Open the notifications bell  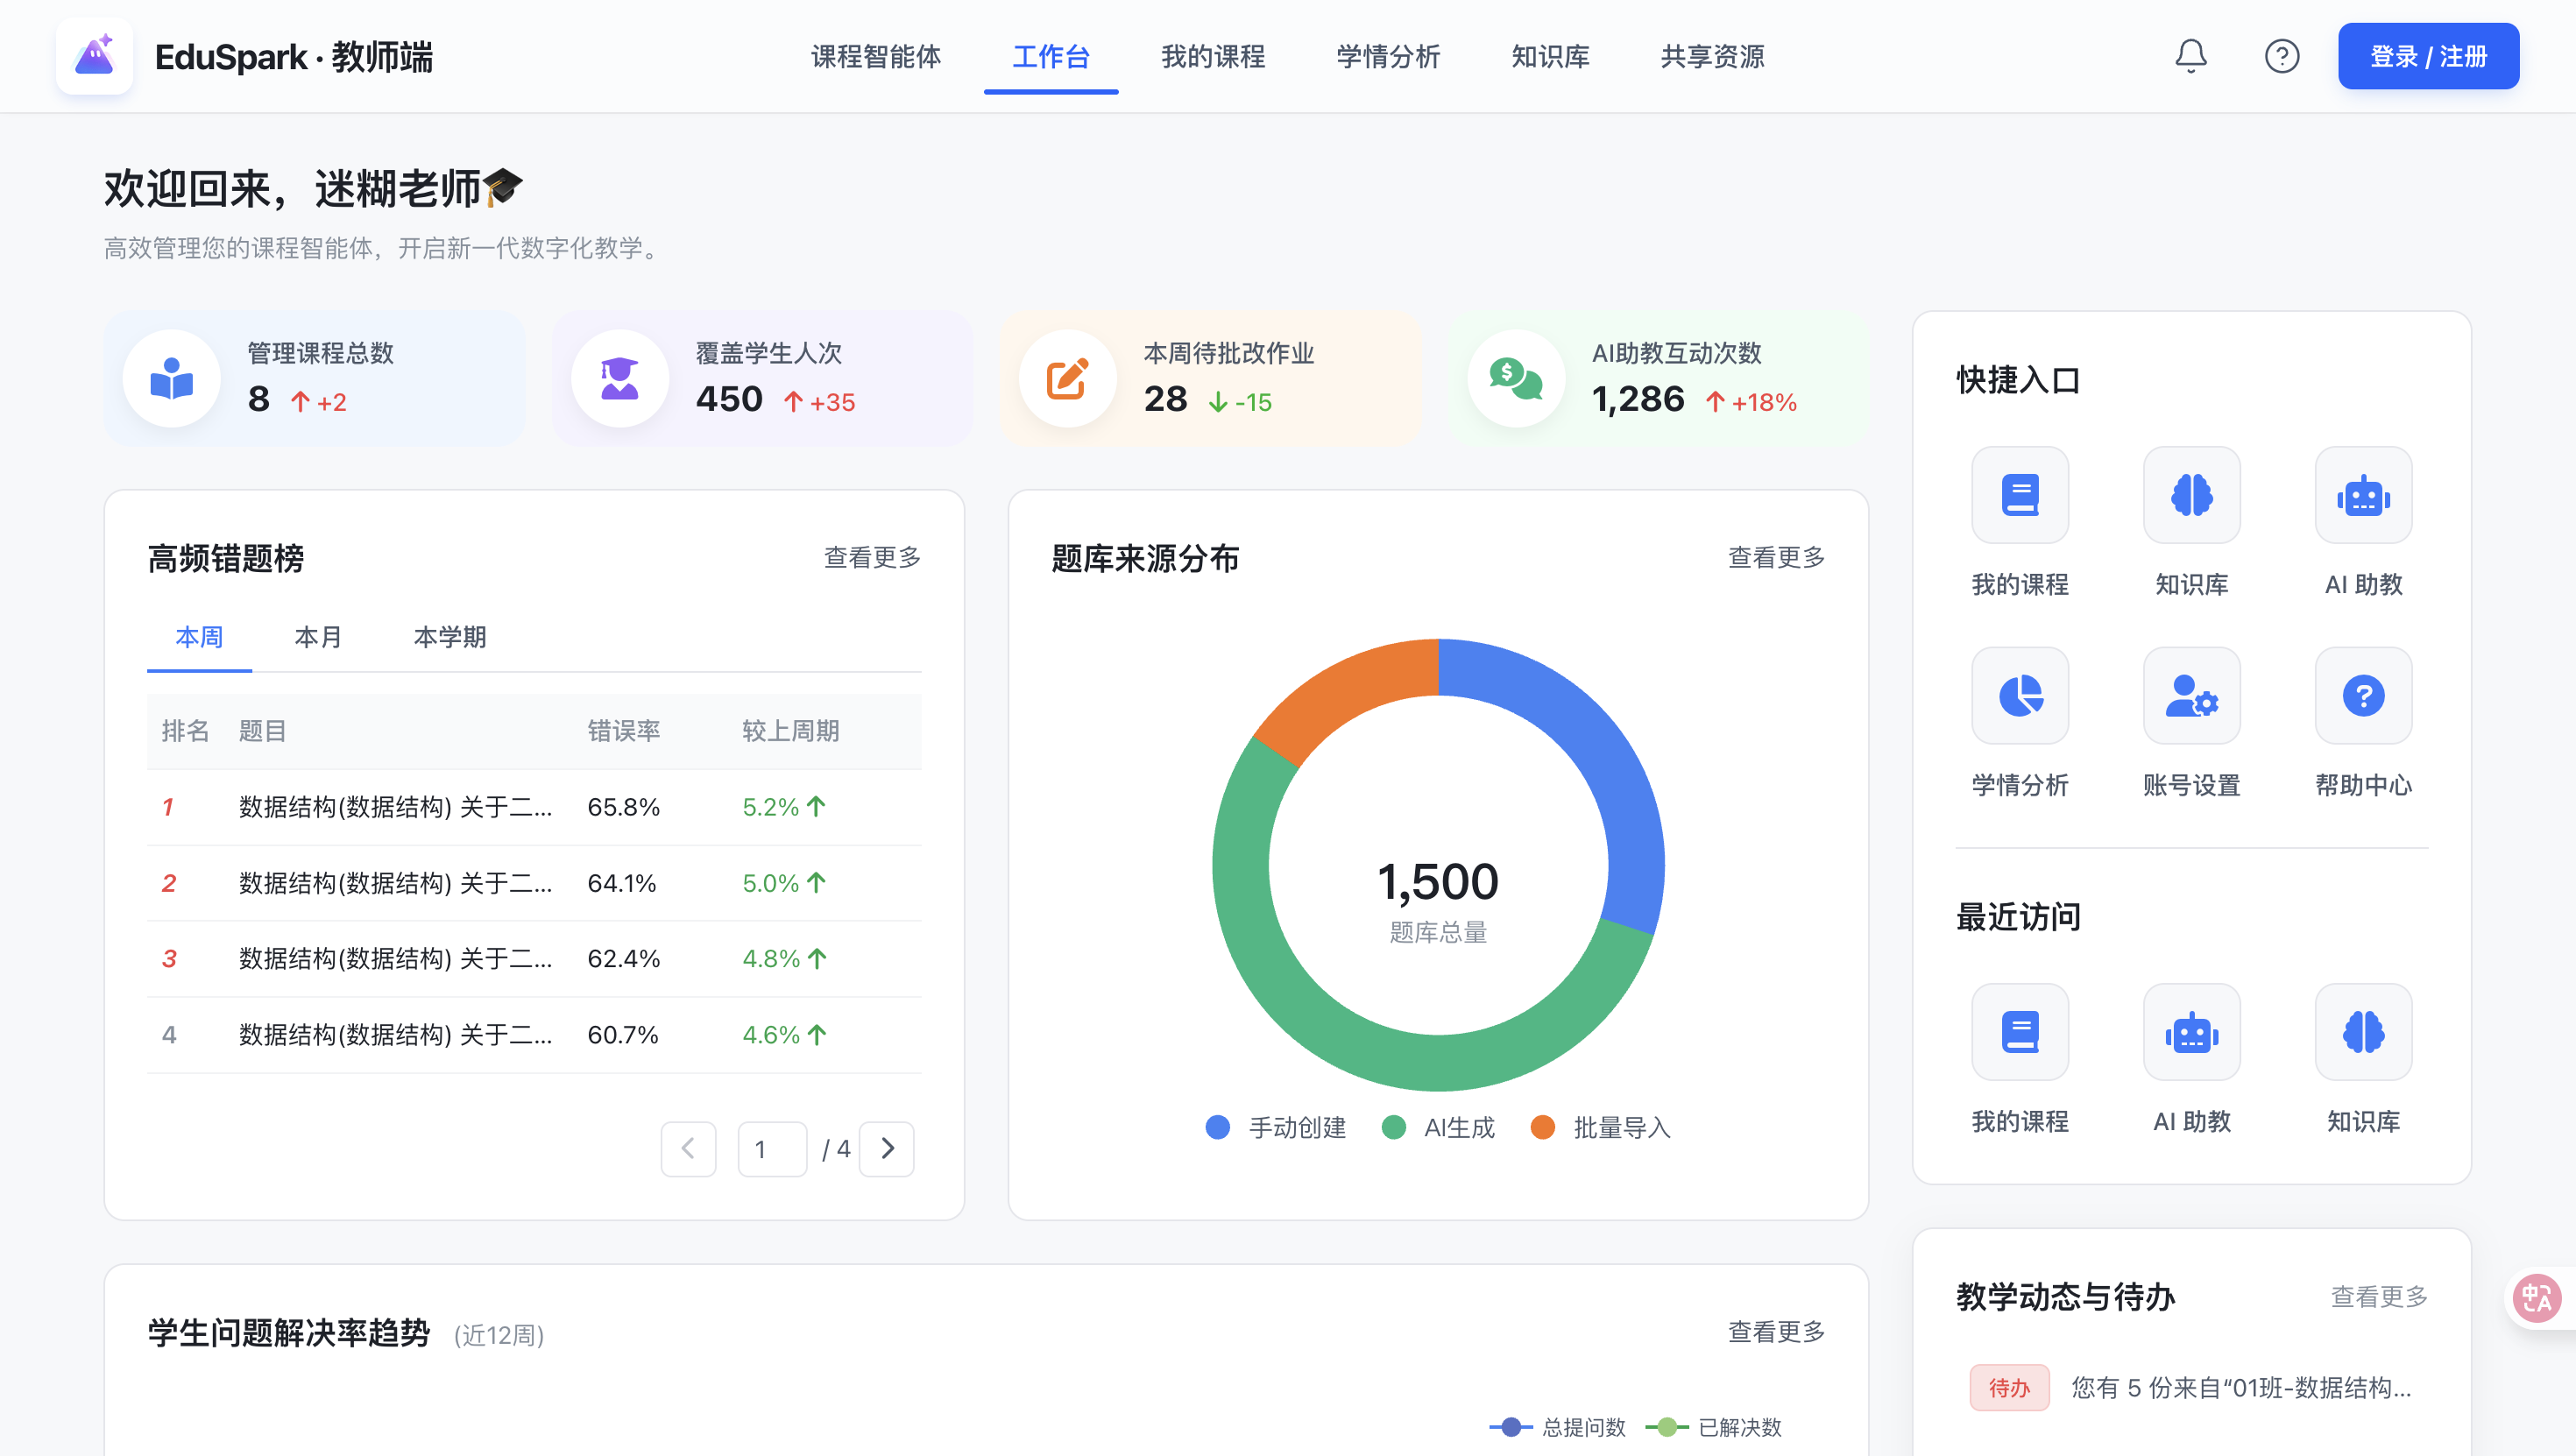pyautogui.click(x=2190, y=56)
